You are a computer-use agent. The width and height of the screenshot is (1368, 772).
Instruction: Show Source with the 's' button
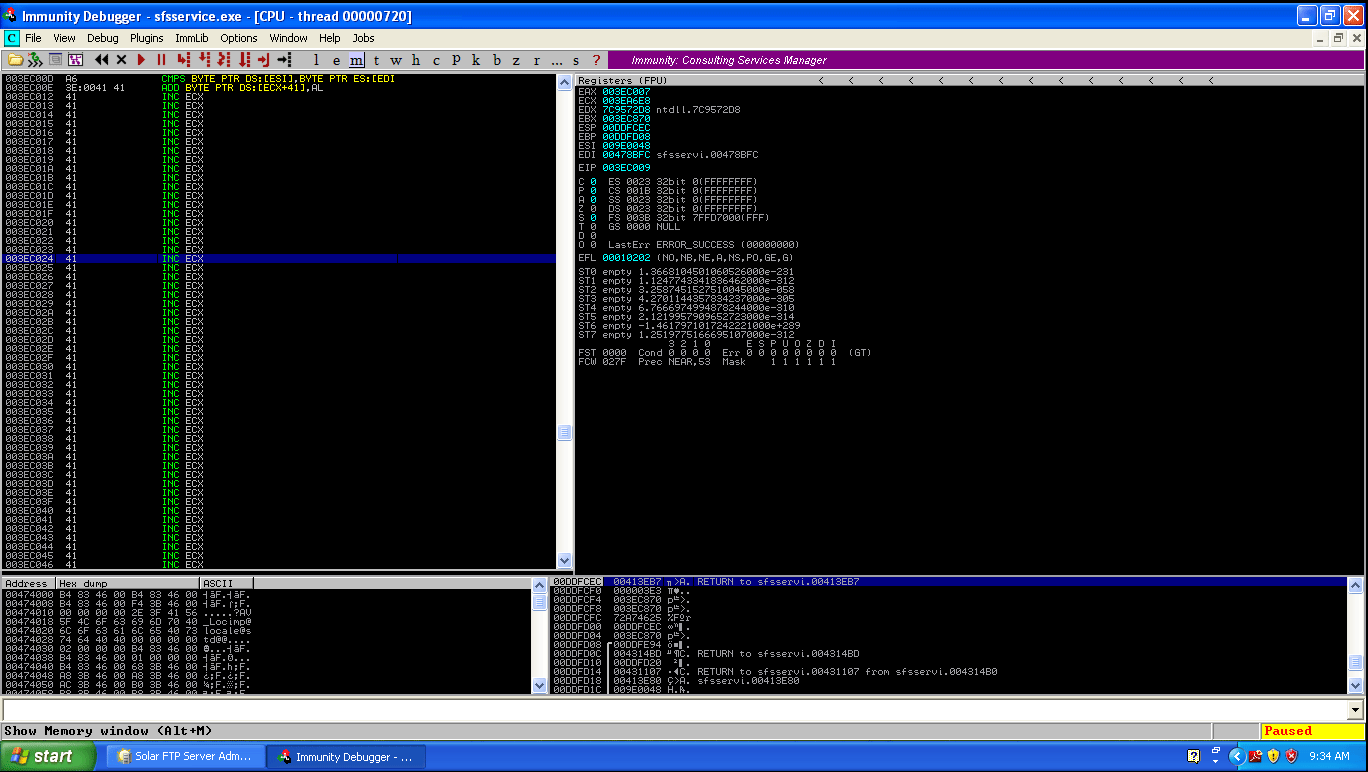(577, 60)
